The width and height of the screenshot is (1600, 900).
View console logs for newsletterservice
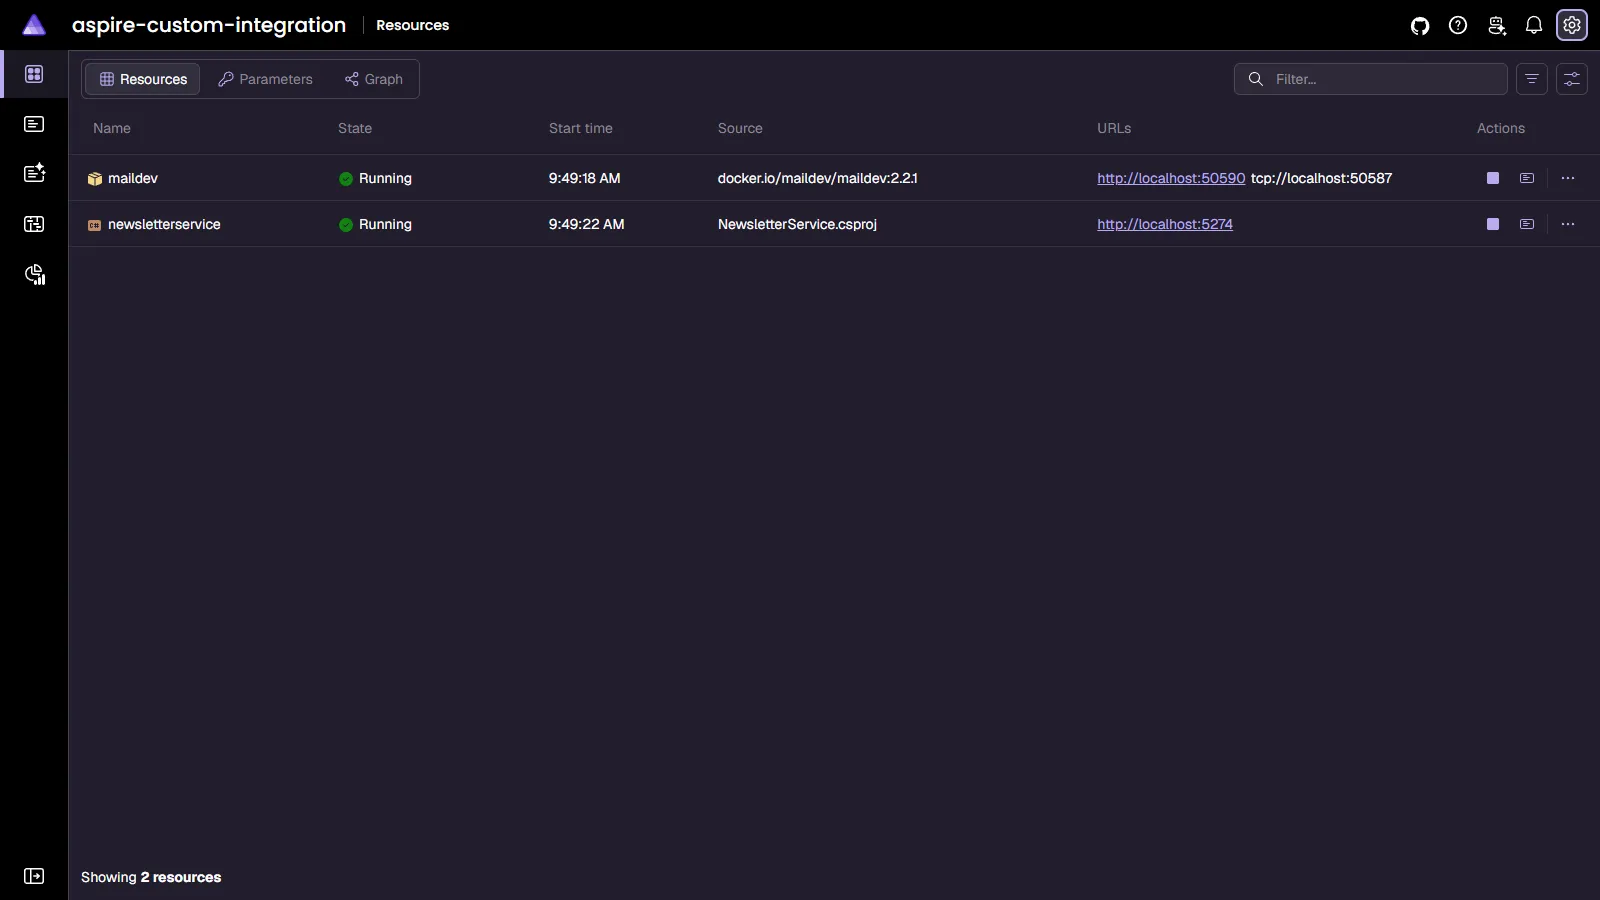tap(1527, 224)
